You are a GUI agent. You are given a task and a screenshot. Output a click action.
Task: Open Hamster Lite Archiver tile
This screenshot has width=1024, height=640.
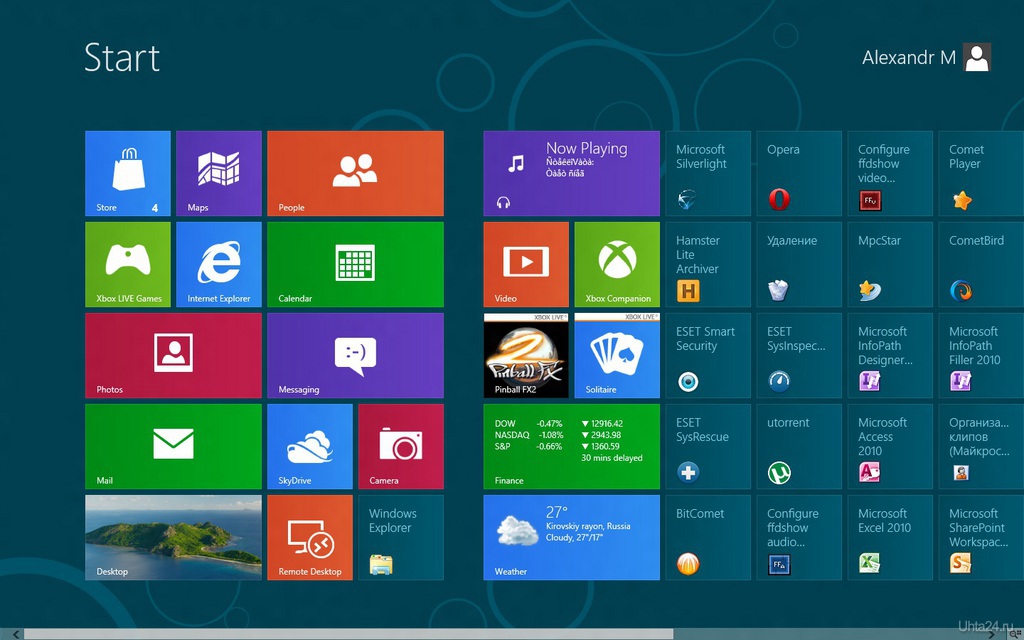point(708,264)
